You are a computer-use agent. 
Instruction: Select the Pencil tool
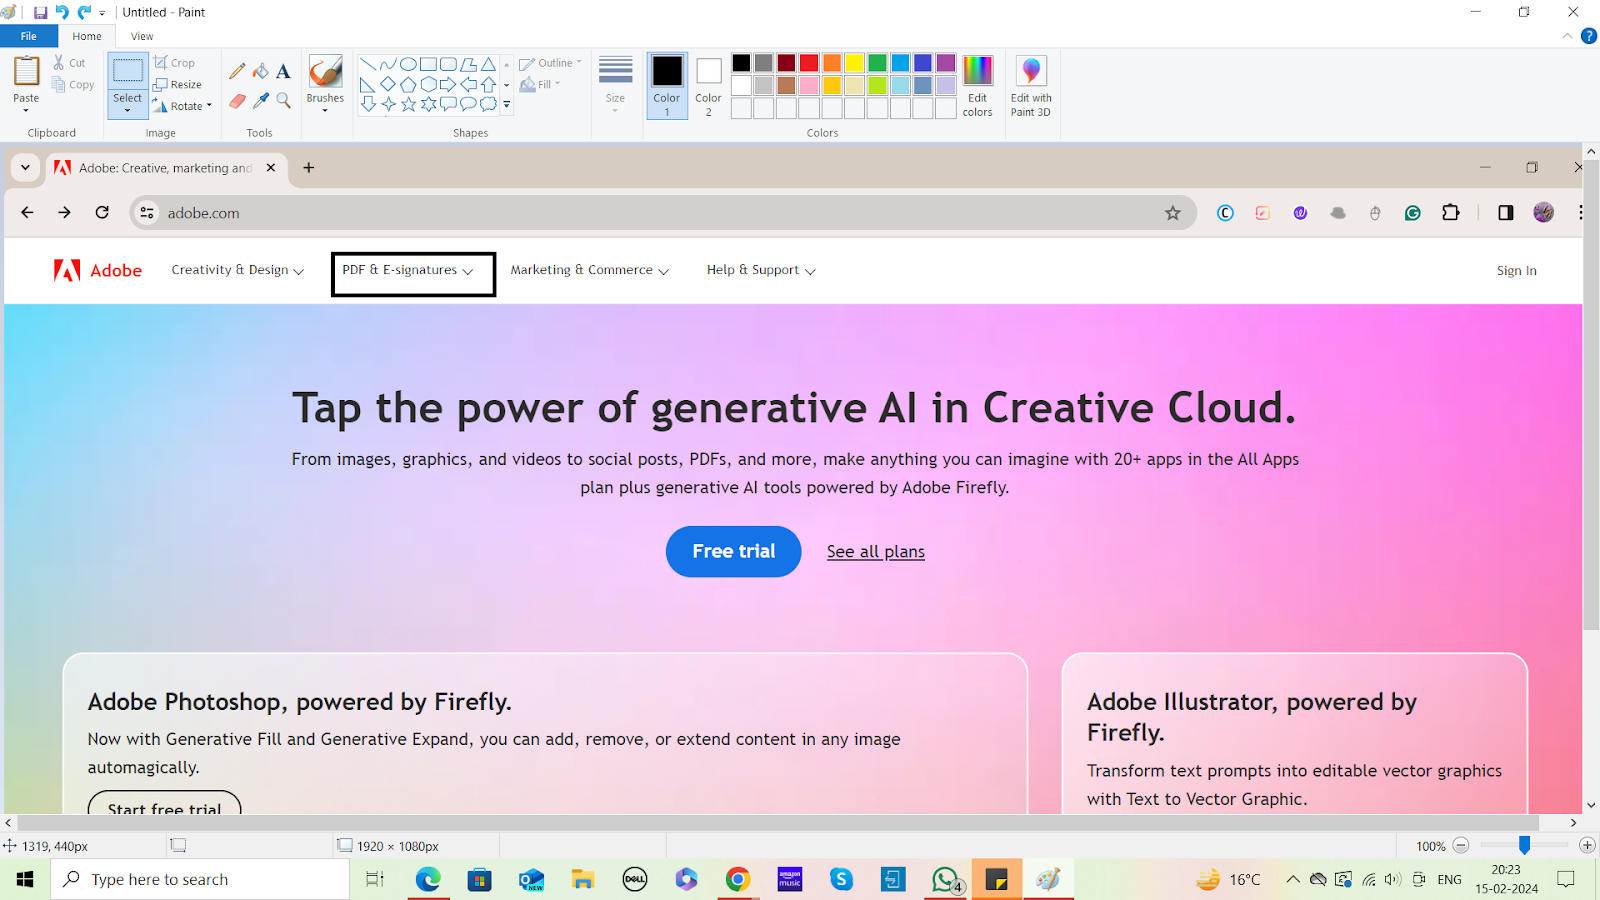coord(237,71)
